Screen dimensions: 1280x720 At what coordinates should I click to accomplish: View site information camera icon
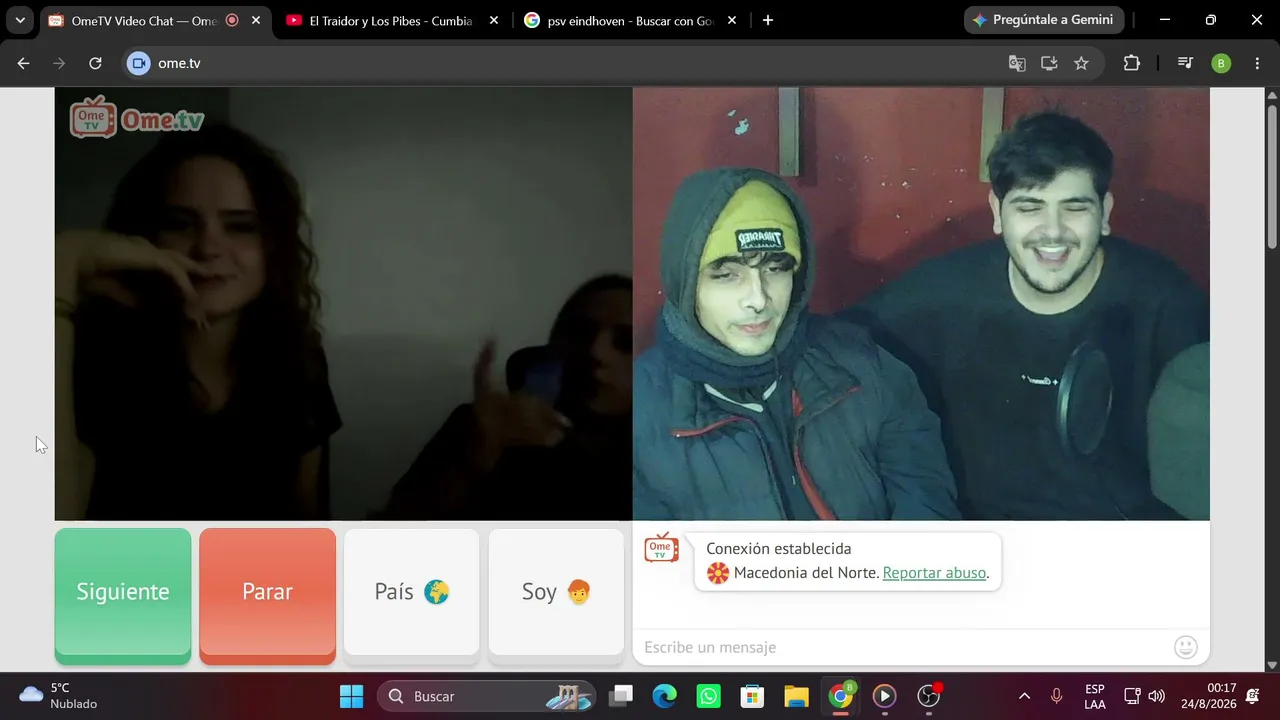pyautogui.click(x=139, y=63)
